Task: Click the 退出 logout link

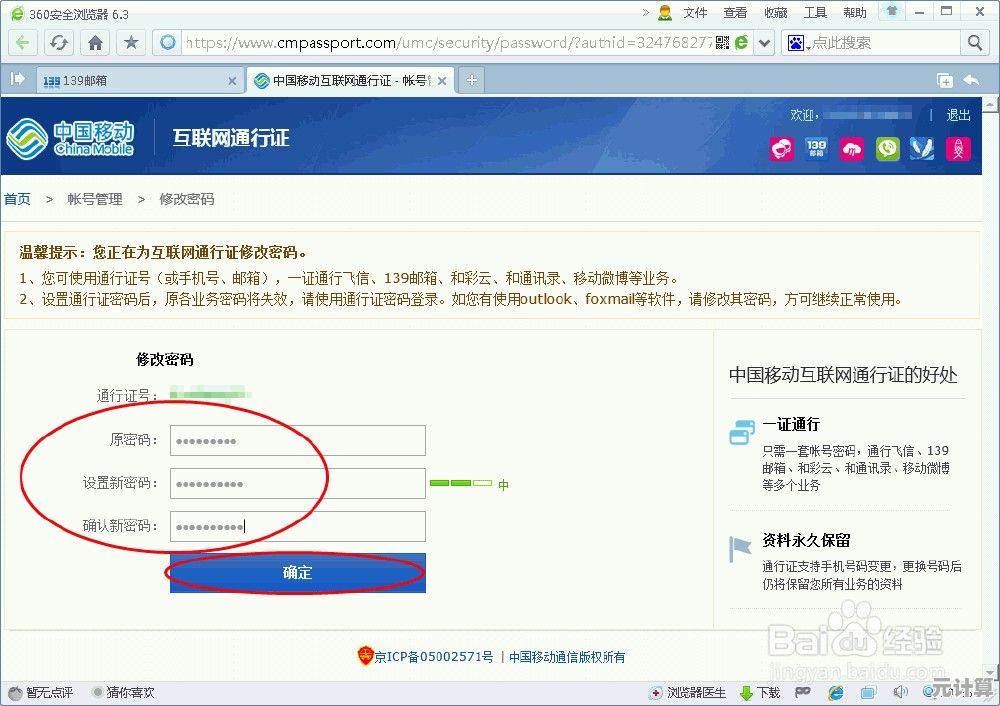Action: tap(958, 115)
